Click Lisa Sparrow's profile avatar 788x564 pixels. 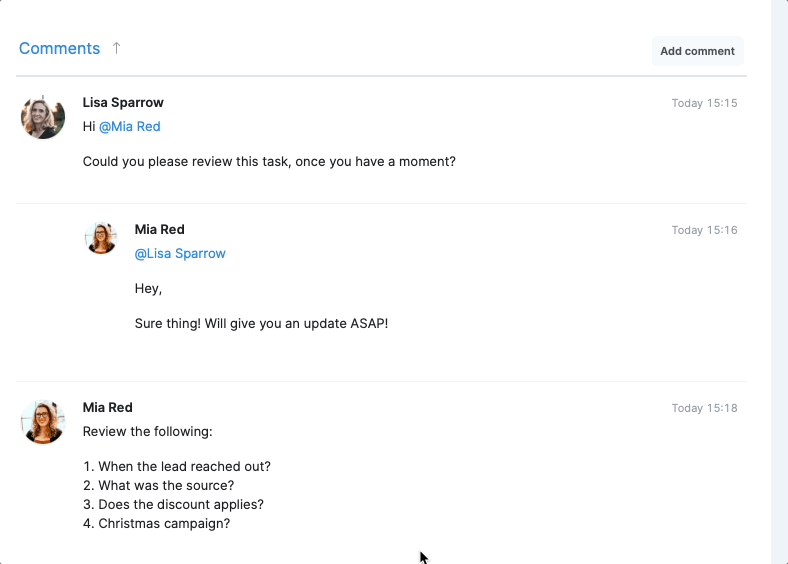tap(43, 118)
